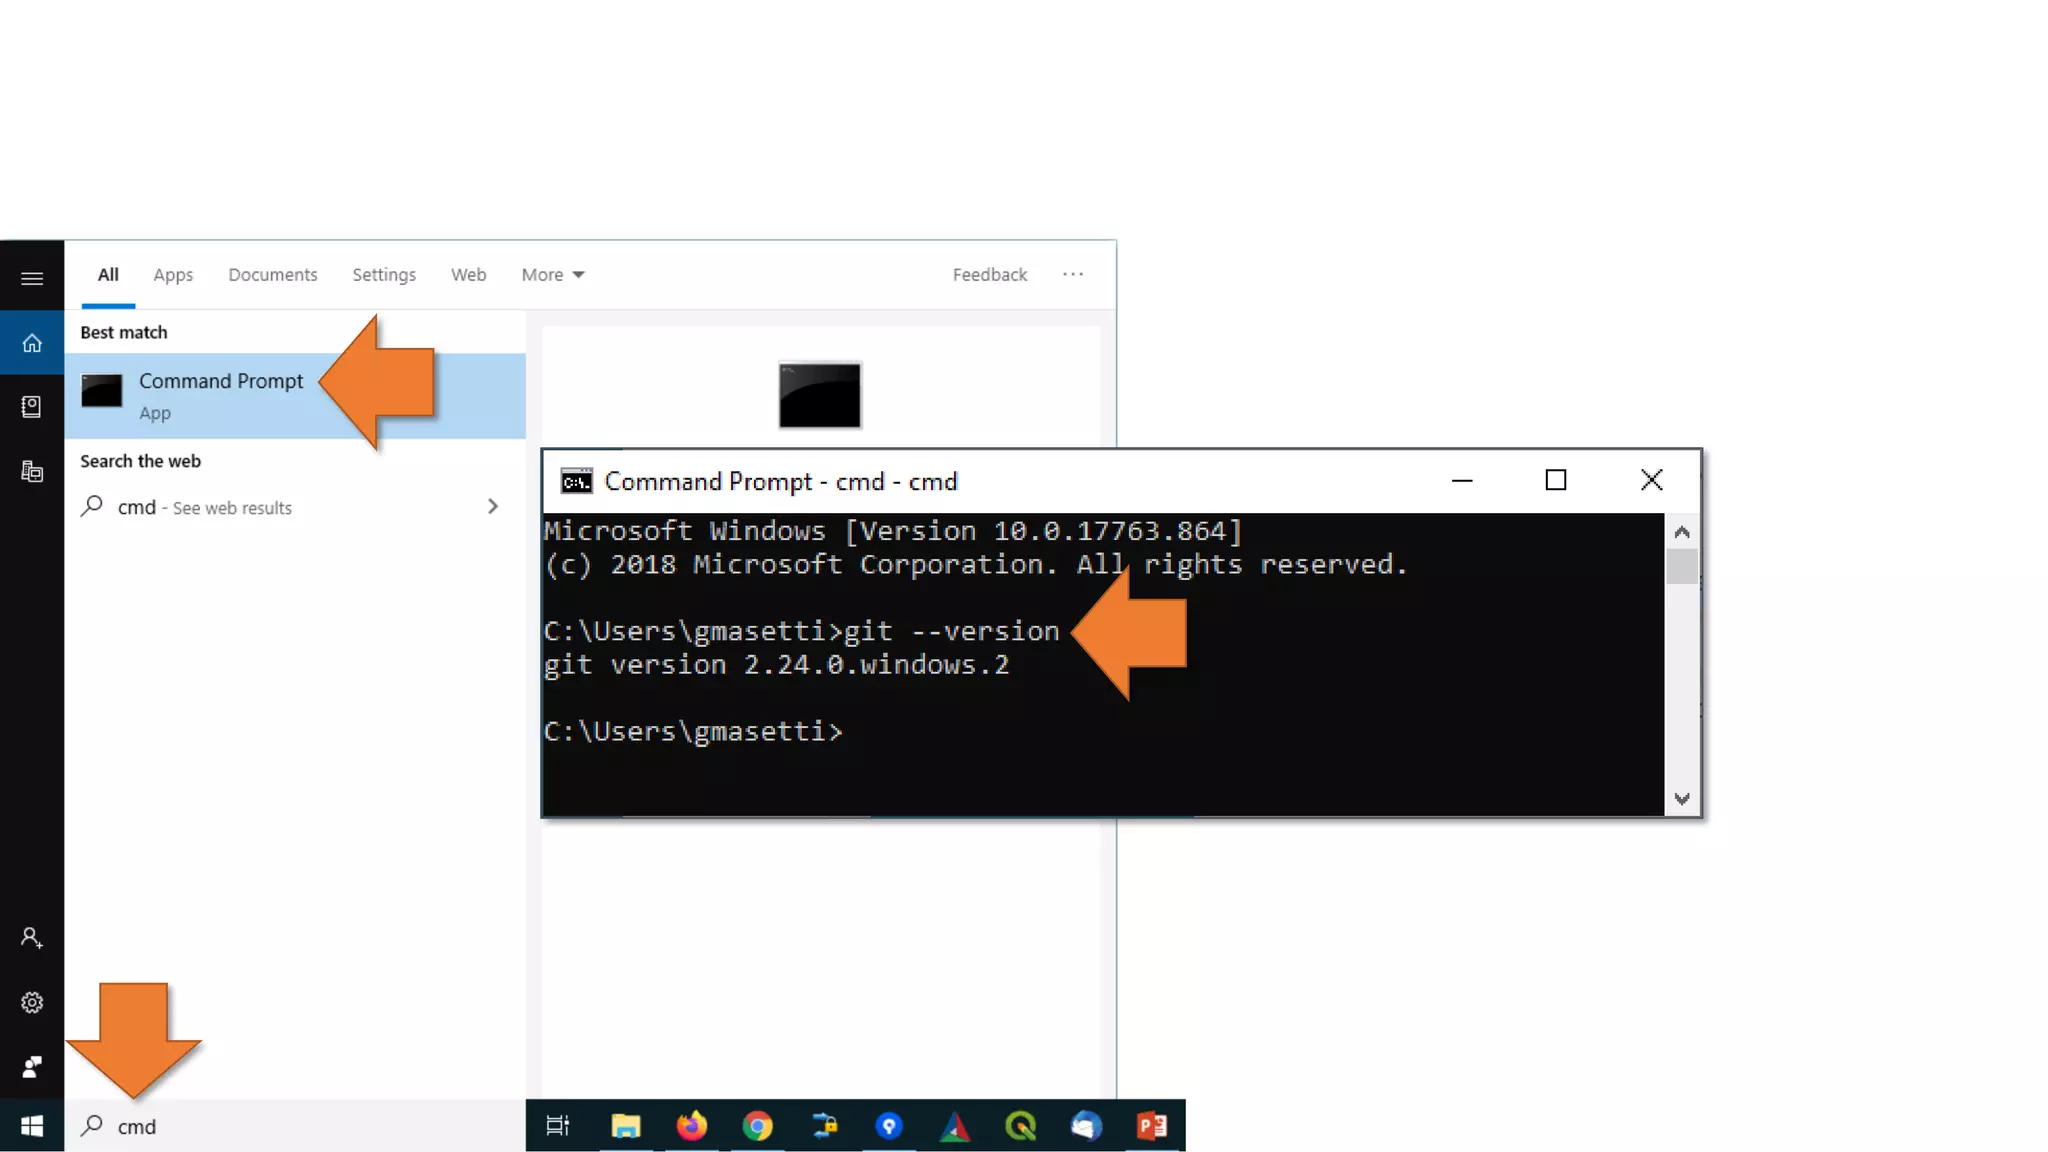Viewport: 2048px width, 1152px height.
Task: Launch Firefox from the taskbar
Action: (x=691, y=1126)
